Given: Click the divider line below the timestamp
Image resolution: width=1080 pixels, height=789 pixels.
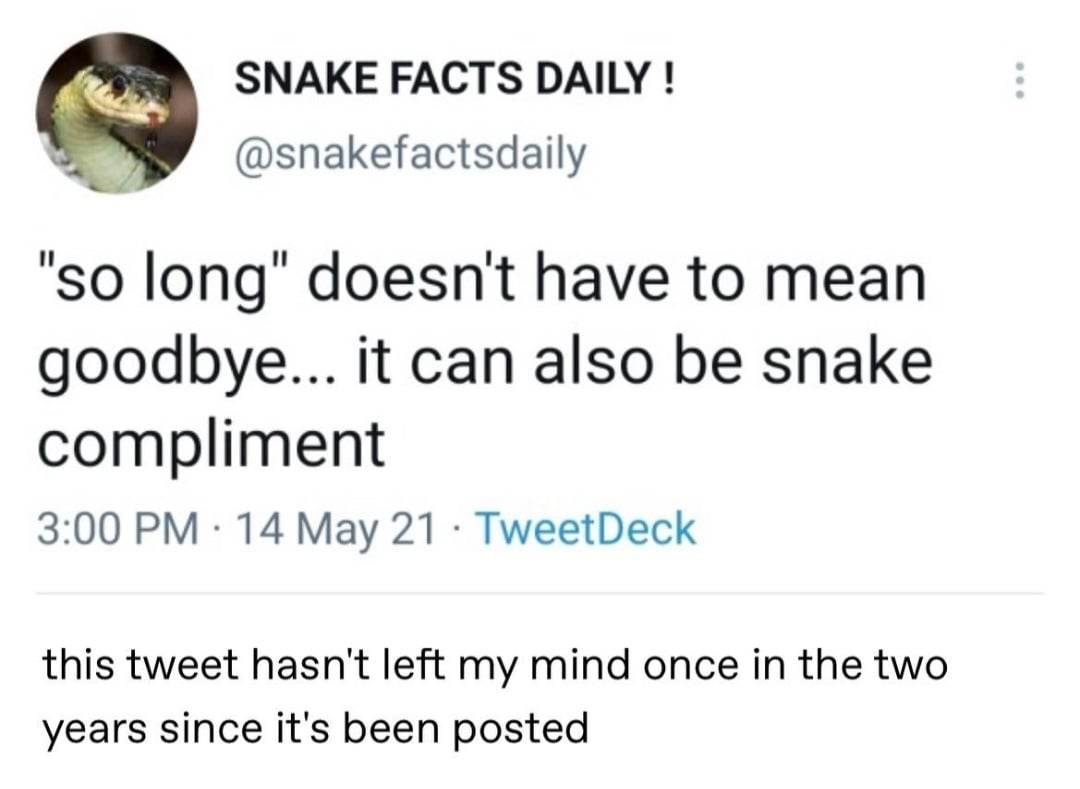Looking at the screenshot, I should [540, 592].
